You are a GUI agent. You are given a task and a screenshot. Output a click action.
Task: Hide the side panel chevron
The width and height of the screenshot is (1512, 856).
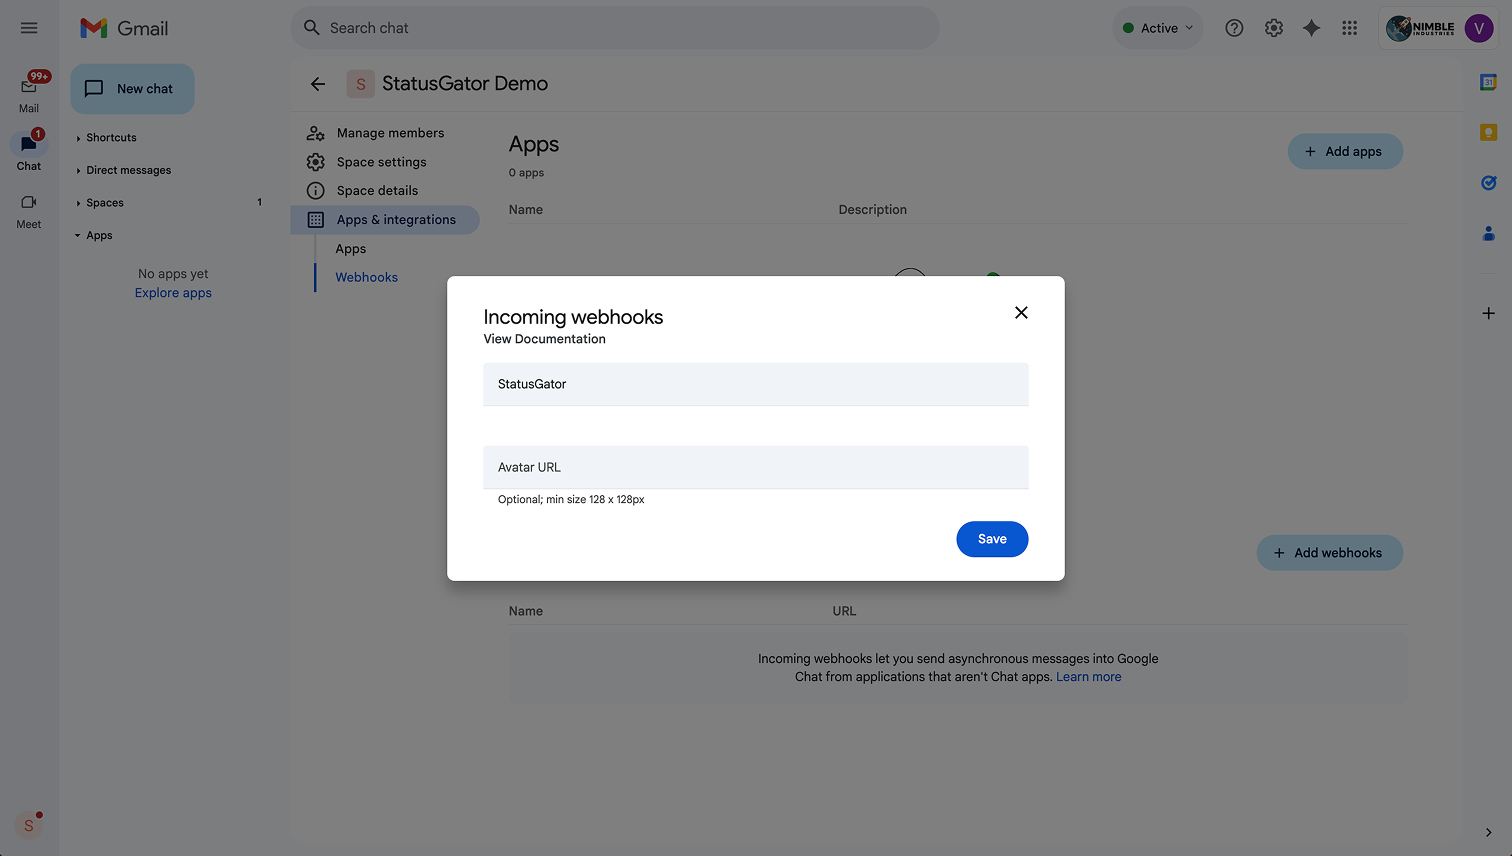tap(1488, 832)
